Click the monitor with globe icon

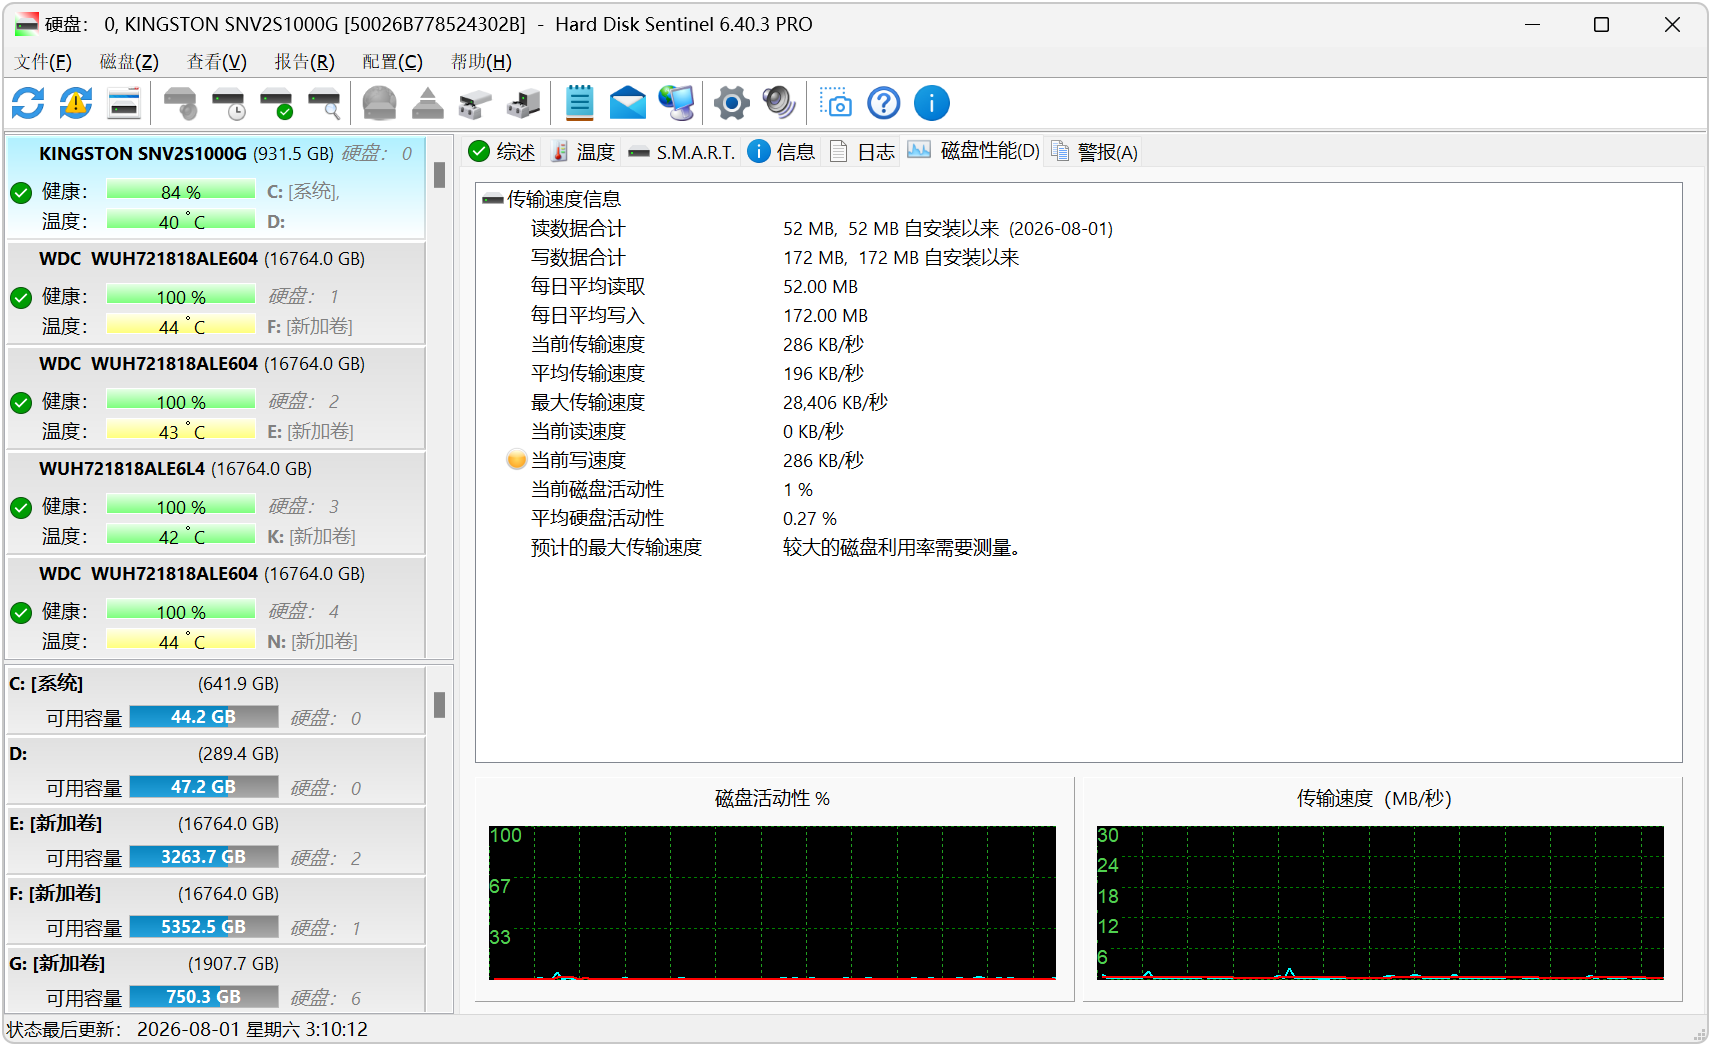[676, 103]
